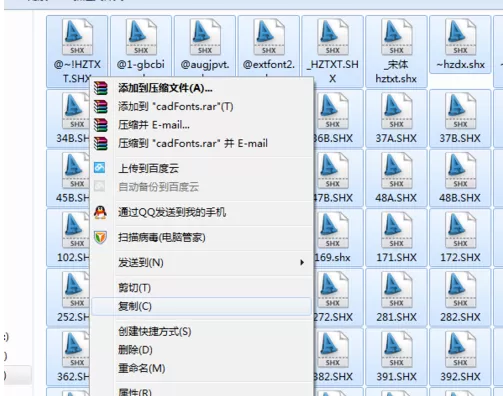Click the 36B.SHX file name

(x=333, y=138)
